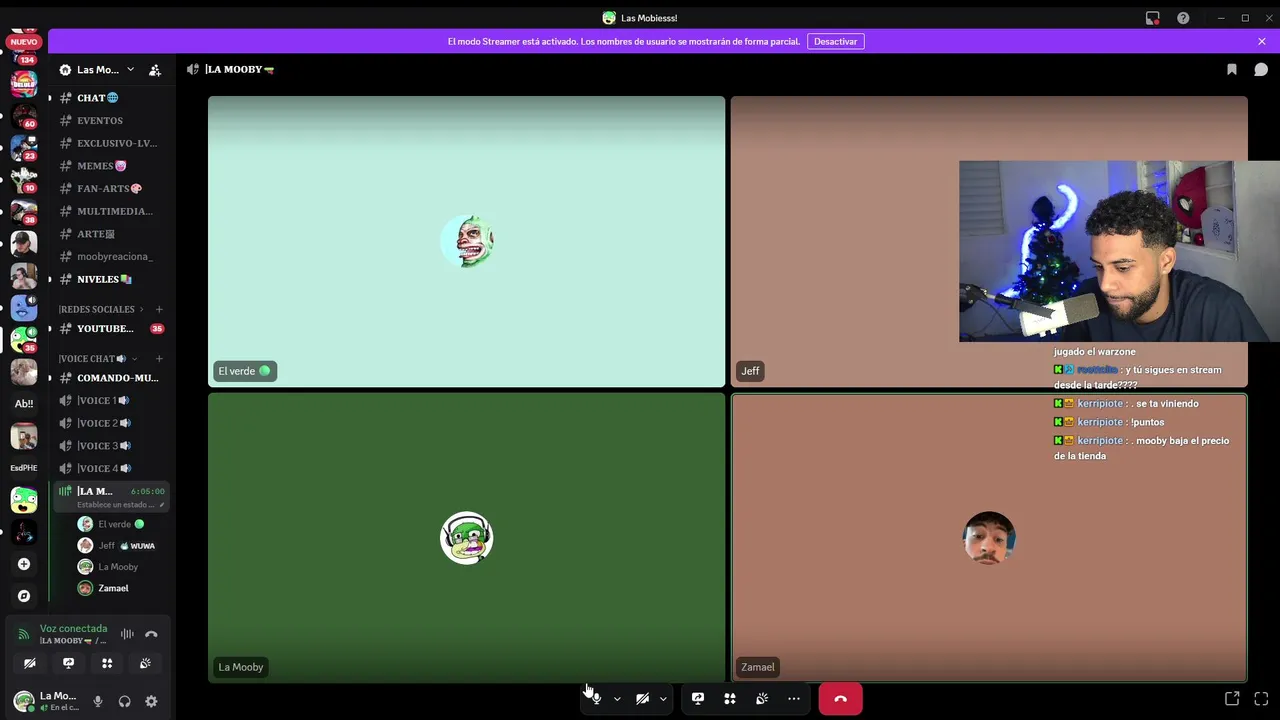
Task: Toggle the microphone mute in call controls
Action: tap(596, 699)
